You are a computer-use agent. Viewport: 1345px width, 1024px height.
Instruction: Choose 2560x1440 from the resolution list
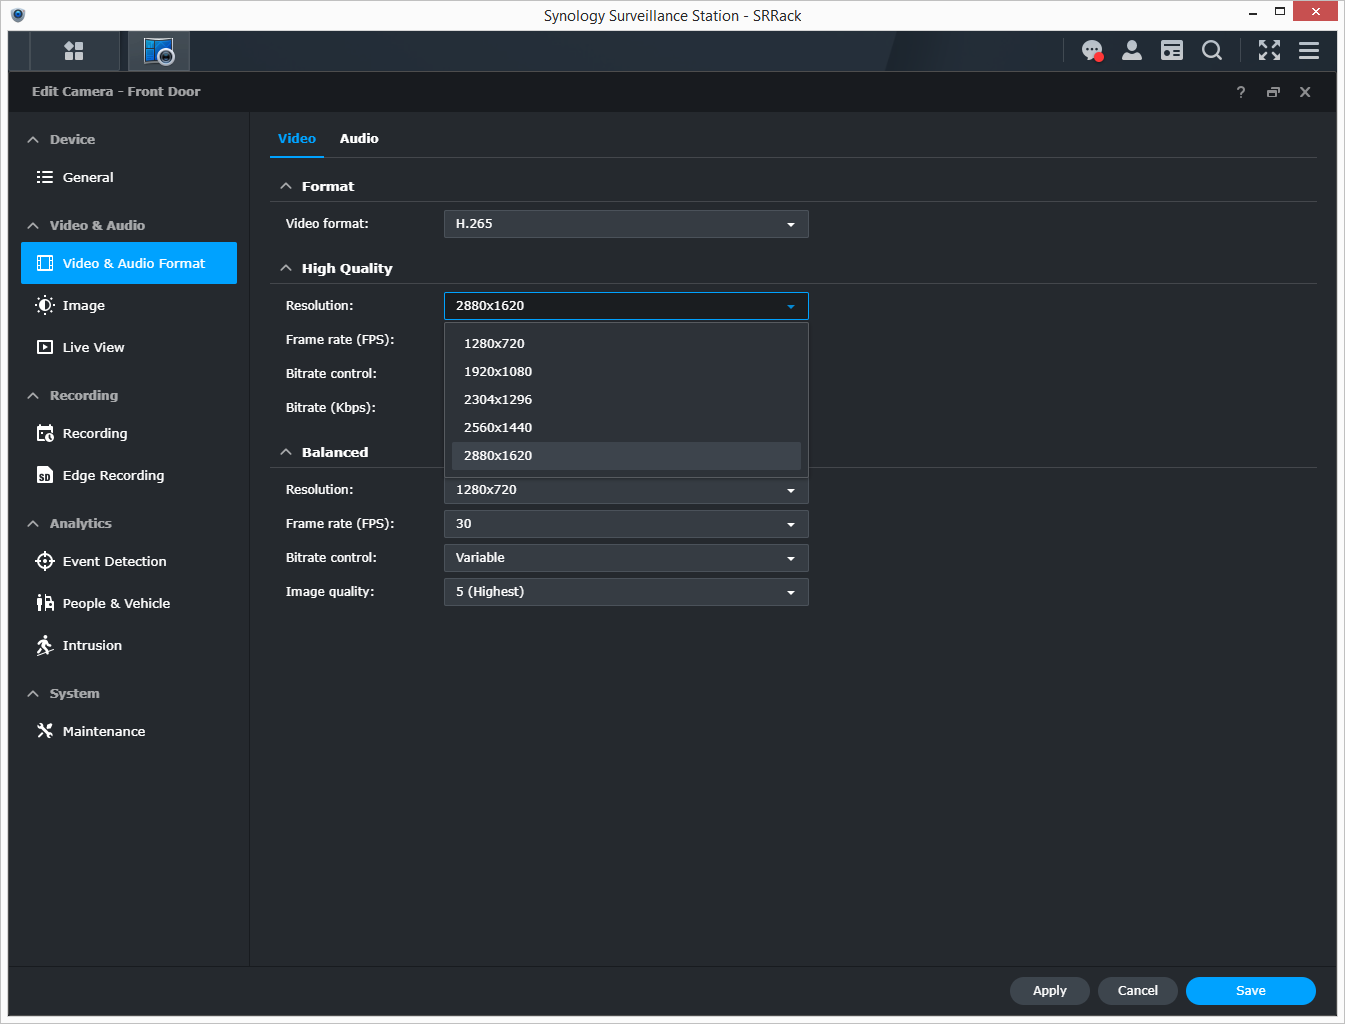point(626,428)
